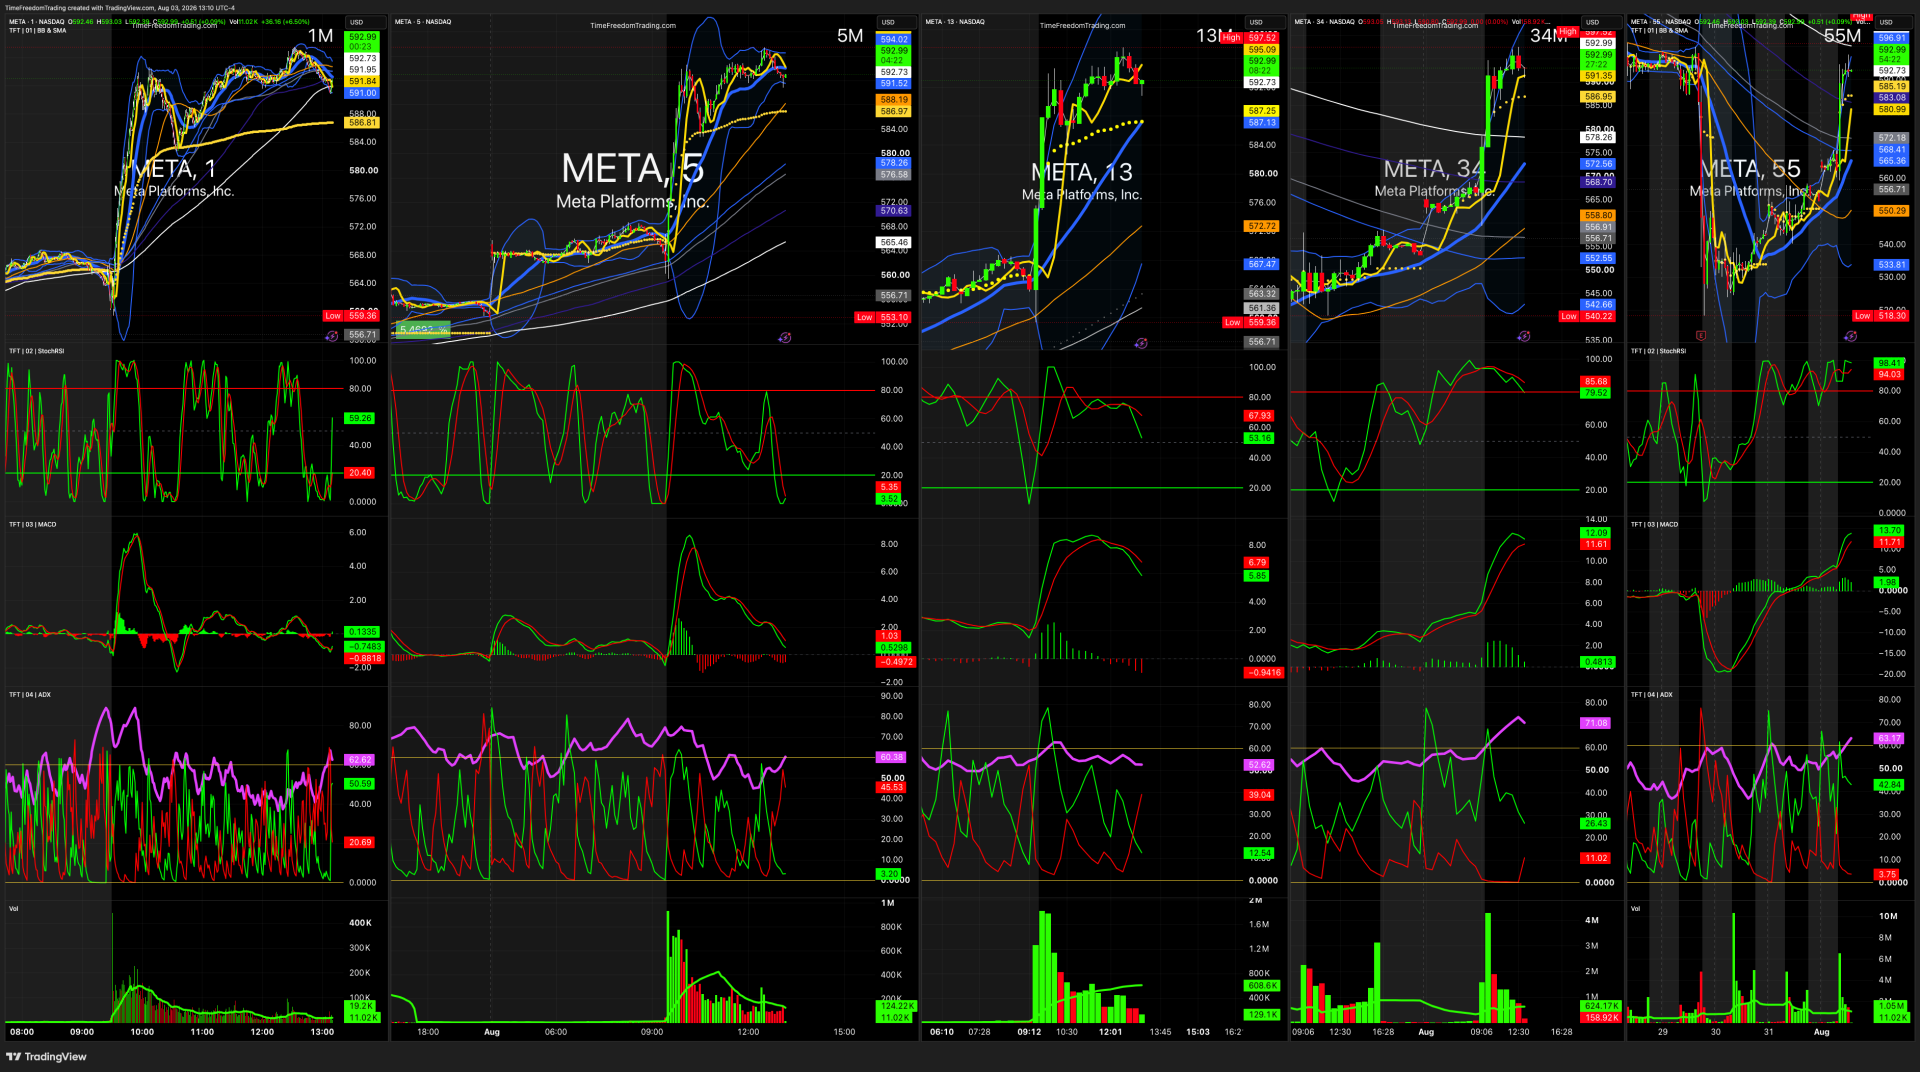Click the 'Vol' label on the 55M chart
Image resolution: width=1920 pixels, height=1072 pixels.
pyautogui.click(x=1636, y=908)
